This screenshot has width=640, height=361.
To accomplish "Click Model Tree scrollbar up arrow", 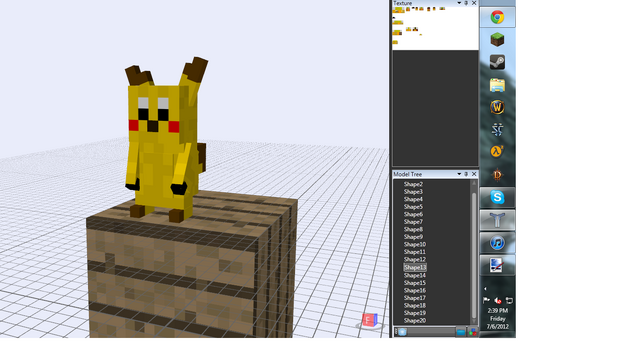I will click(x=474, y=183).
